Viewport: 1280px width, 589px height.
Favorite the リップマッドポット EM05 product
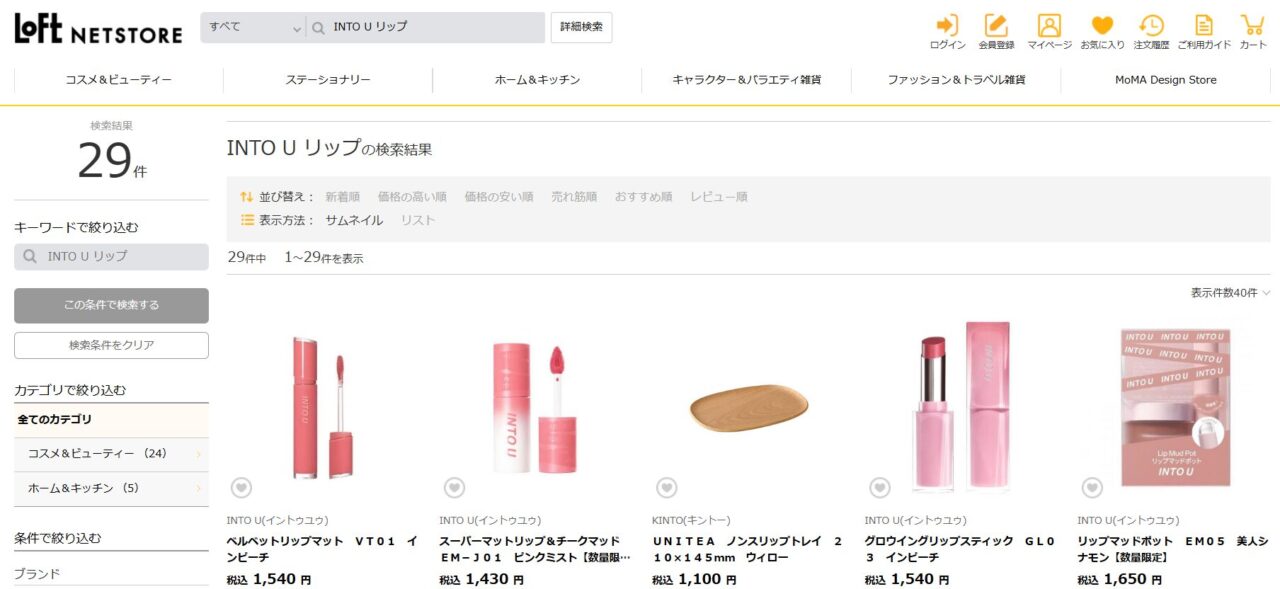click(x=1092, y=488)
